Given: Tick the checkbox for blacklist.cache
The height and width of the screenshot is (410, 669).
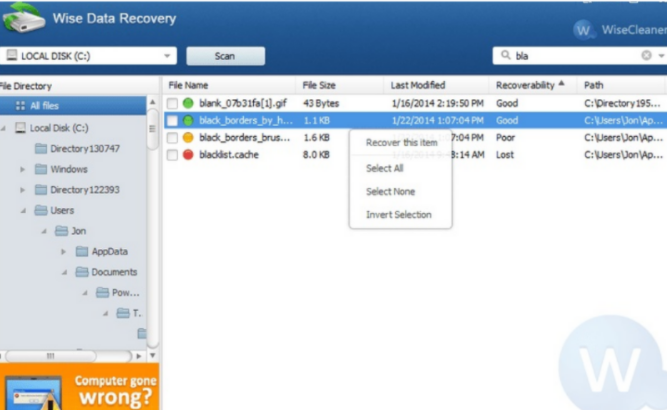Looking at the screenshot, I should tap(173, 155).
